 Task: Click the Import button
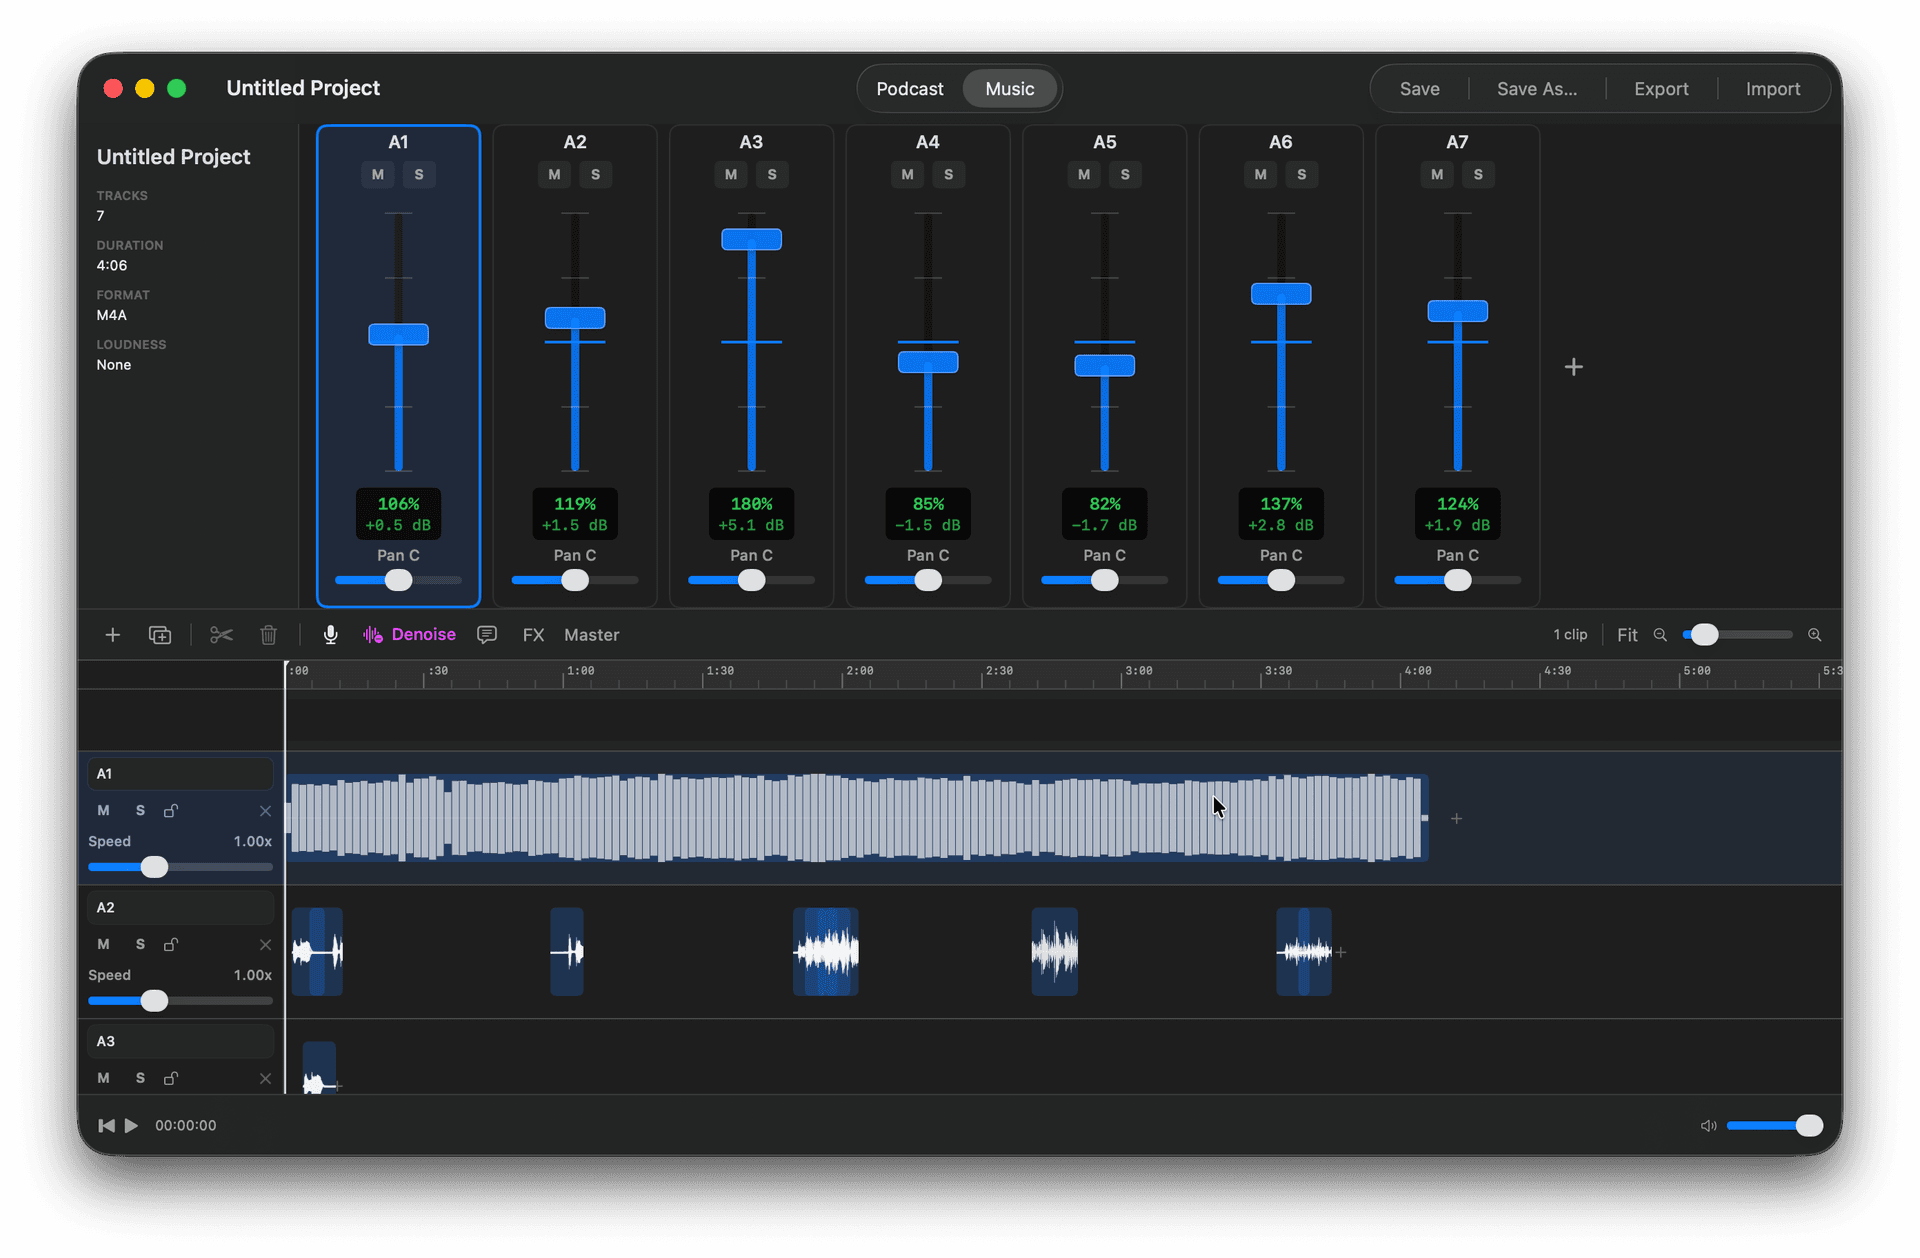pos(1772,89)
